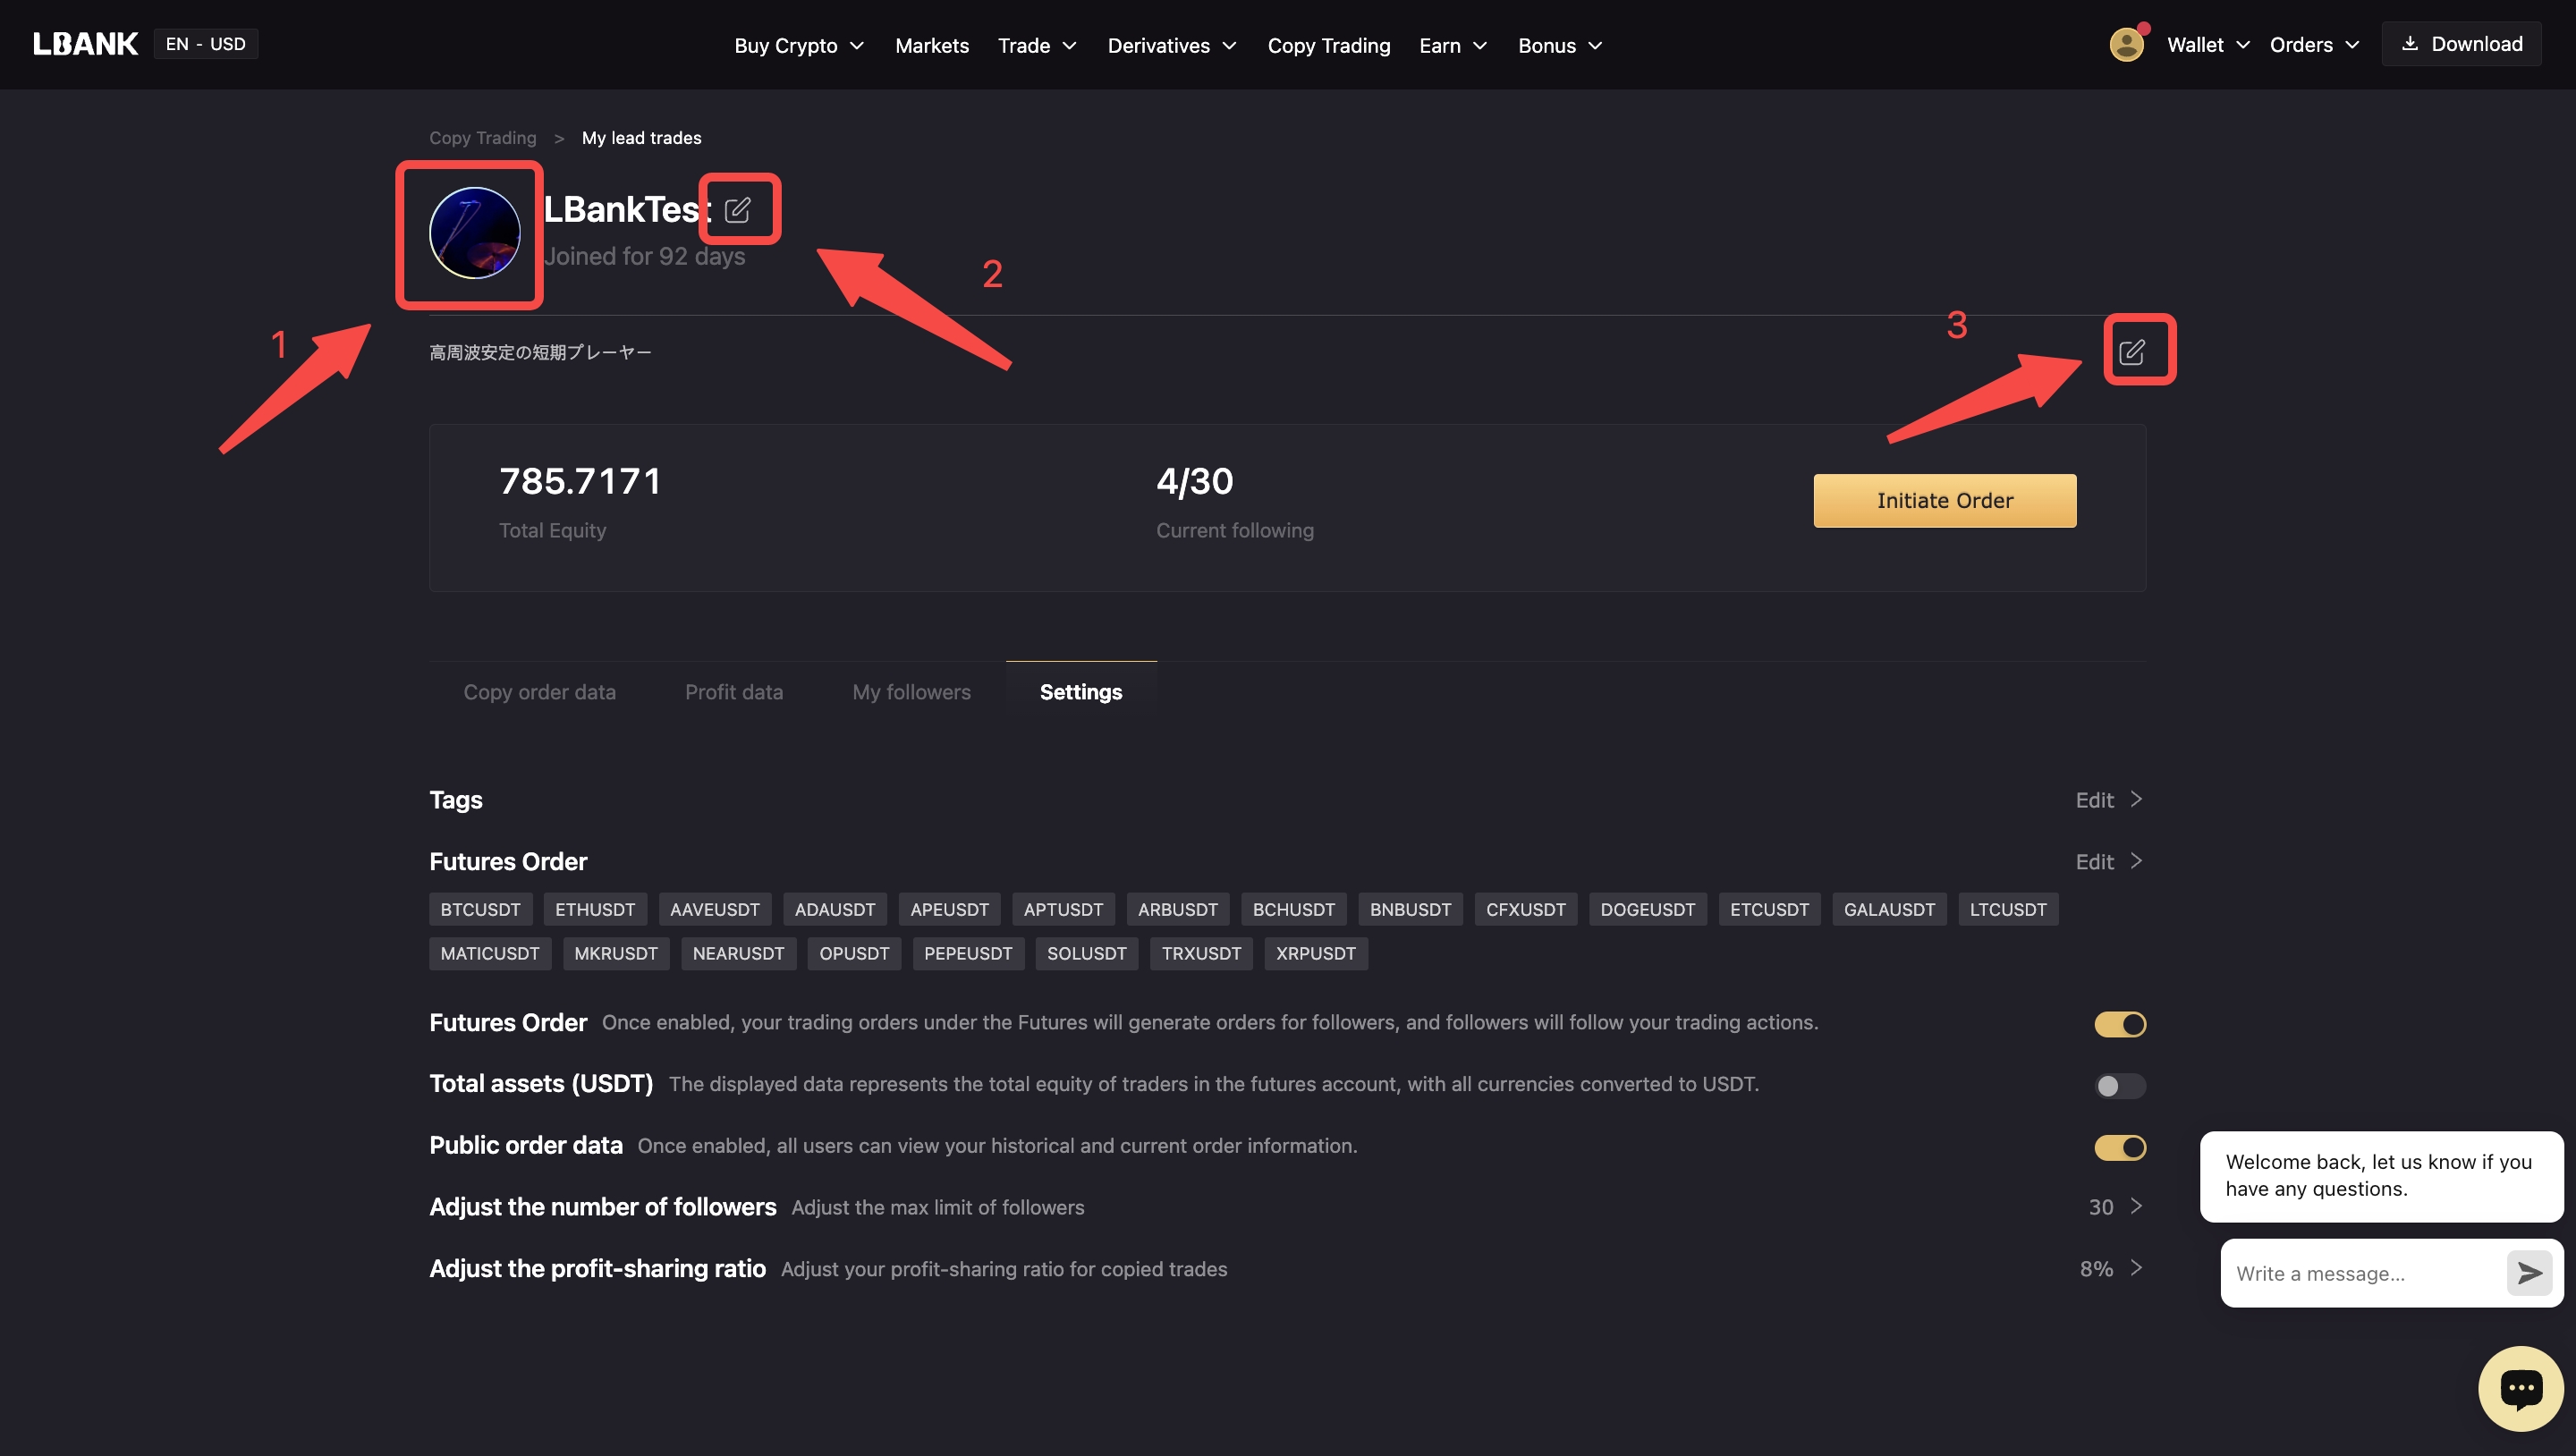Toggle the Futures Order switch

(x=2120, y=1024)
